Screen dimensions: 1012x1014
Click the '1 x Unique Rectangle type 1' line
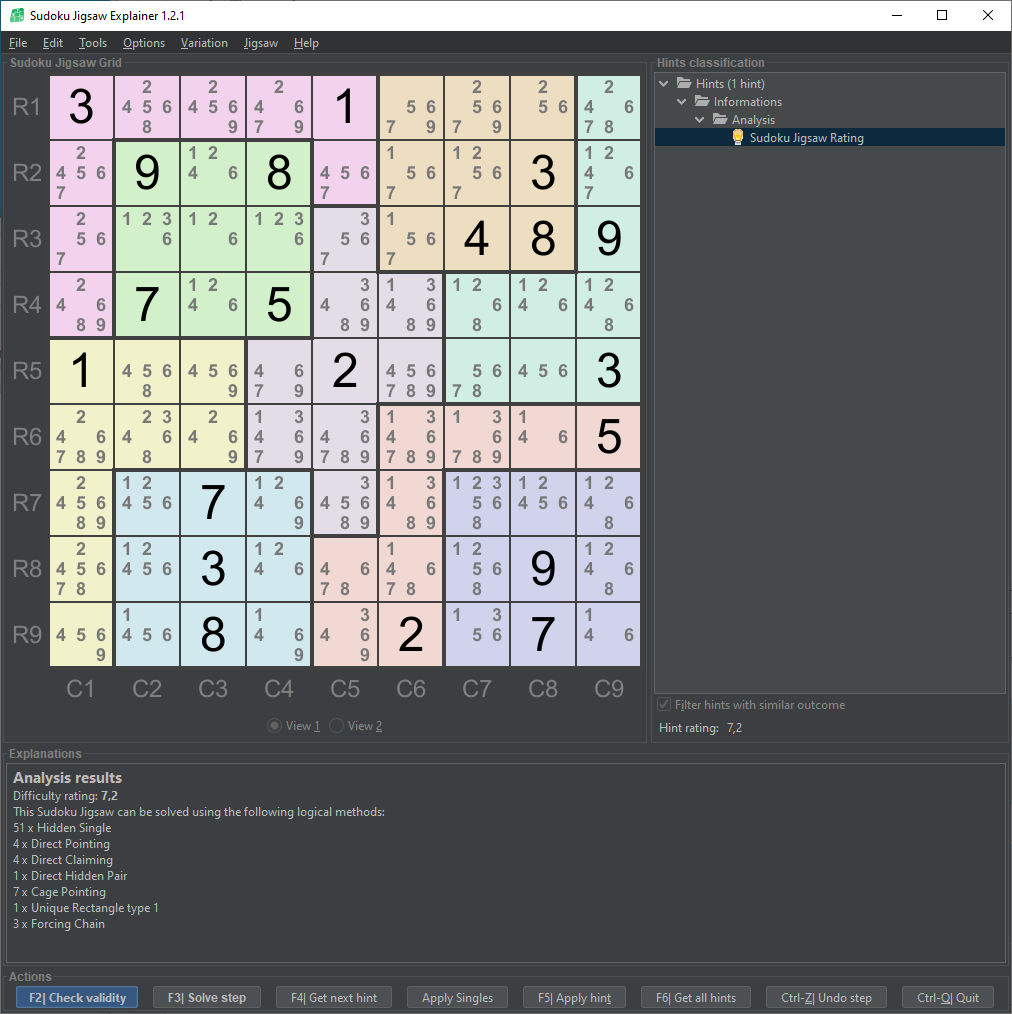85,908
